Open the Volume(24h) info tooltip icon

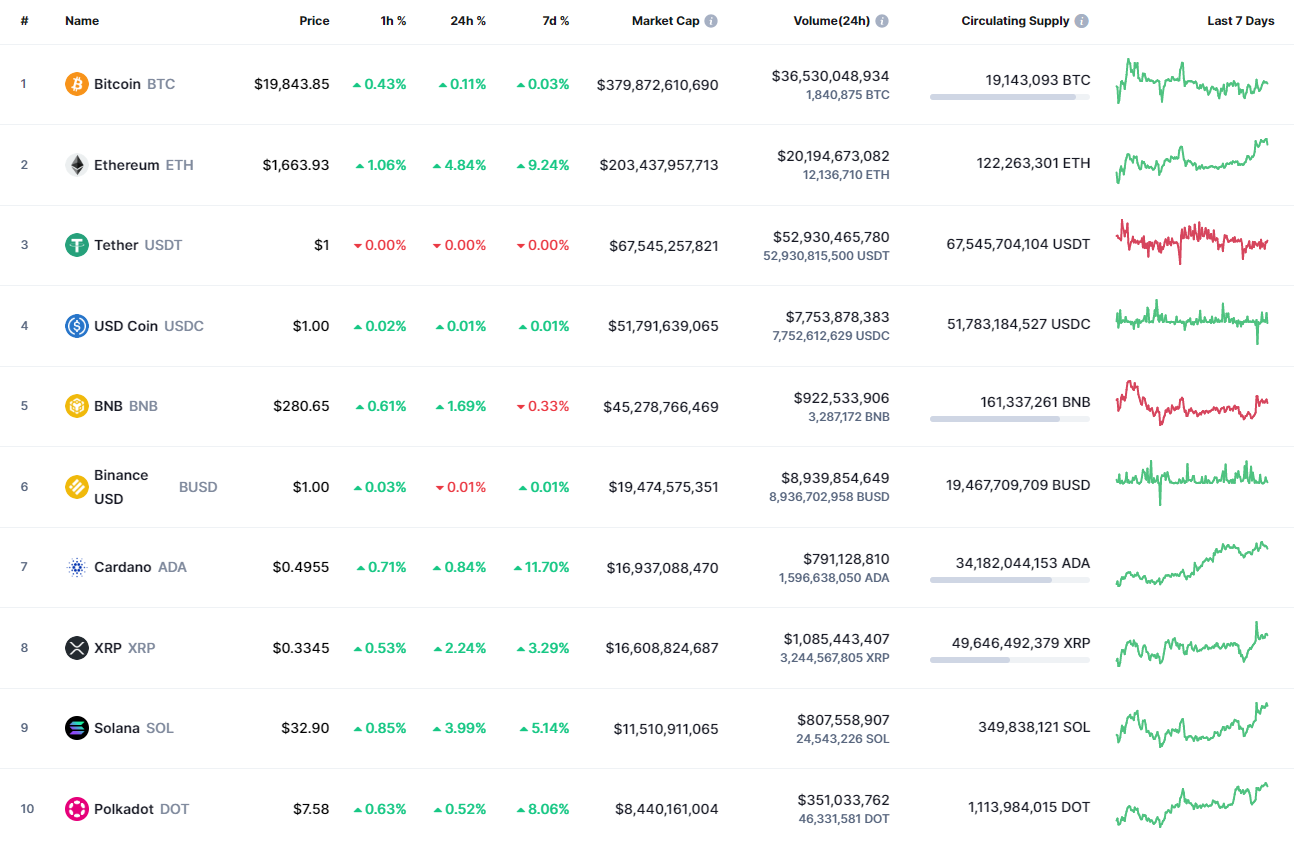point(881,20)
